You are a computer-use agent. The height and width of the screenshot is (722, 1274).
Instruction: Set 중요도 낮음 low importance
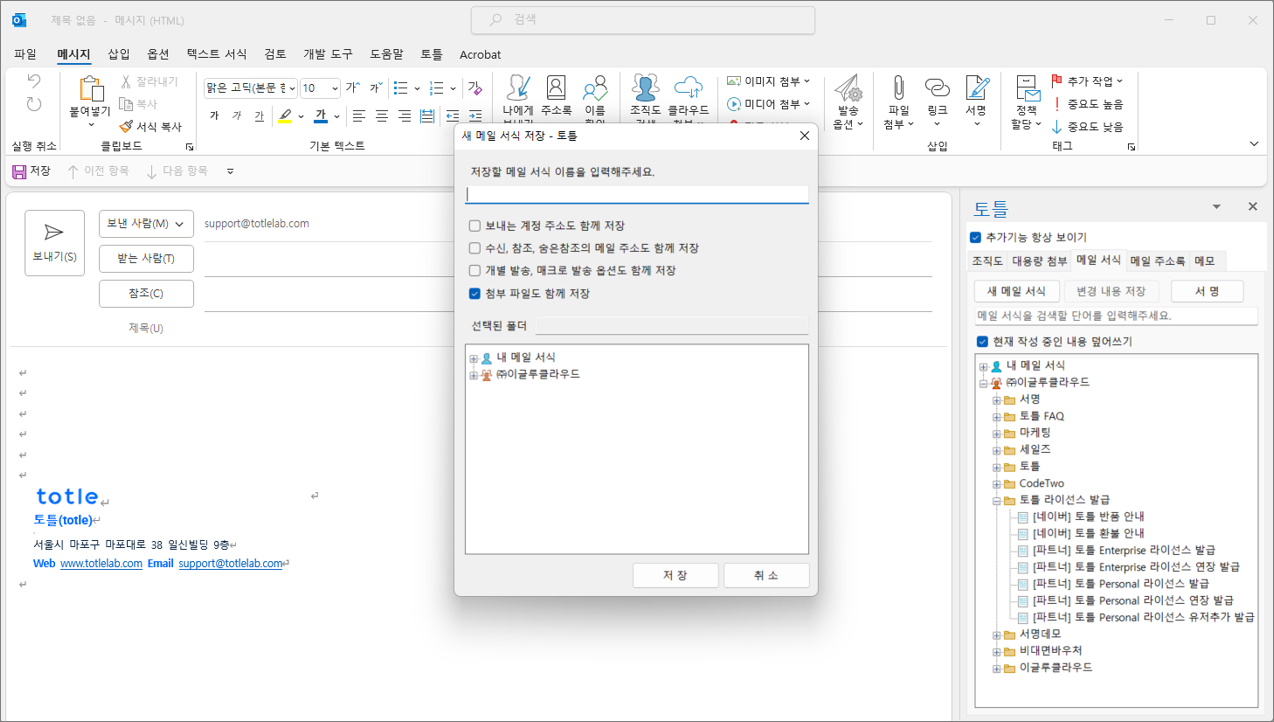point(1088,127)
